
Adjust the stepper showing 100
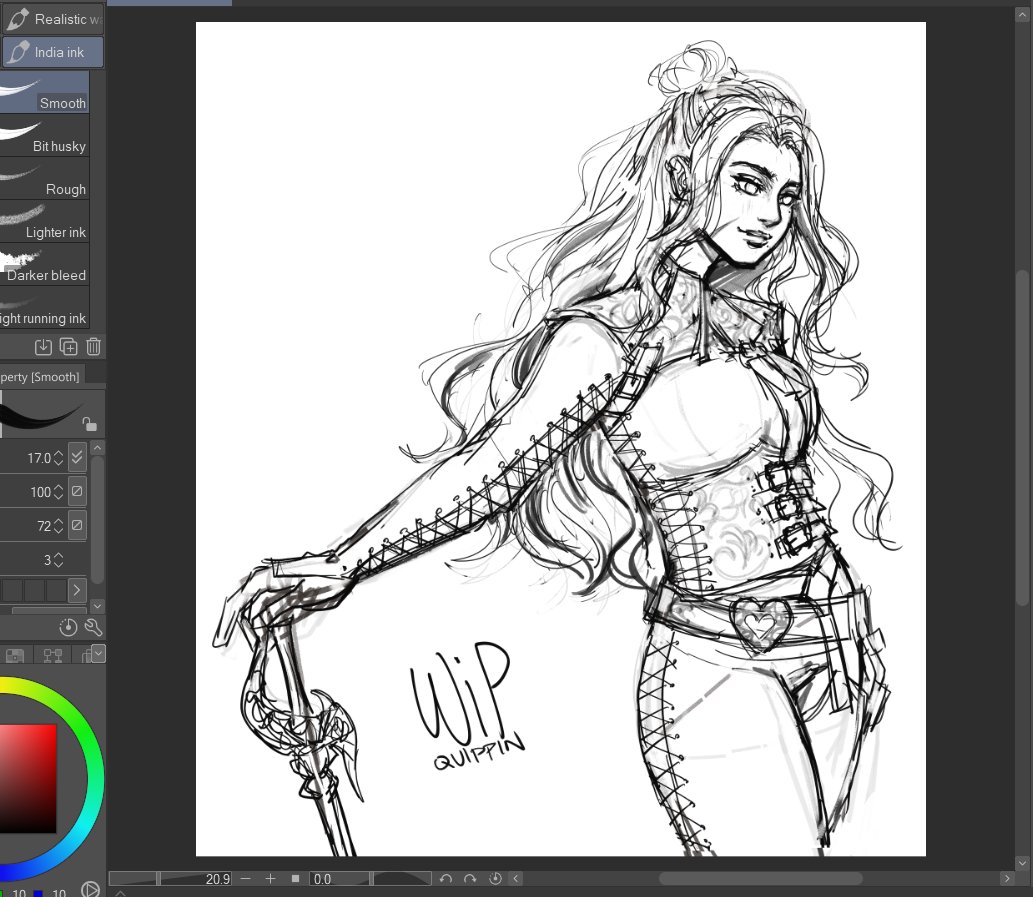pyautogui.click(x=59, y=492)
